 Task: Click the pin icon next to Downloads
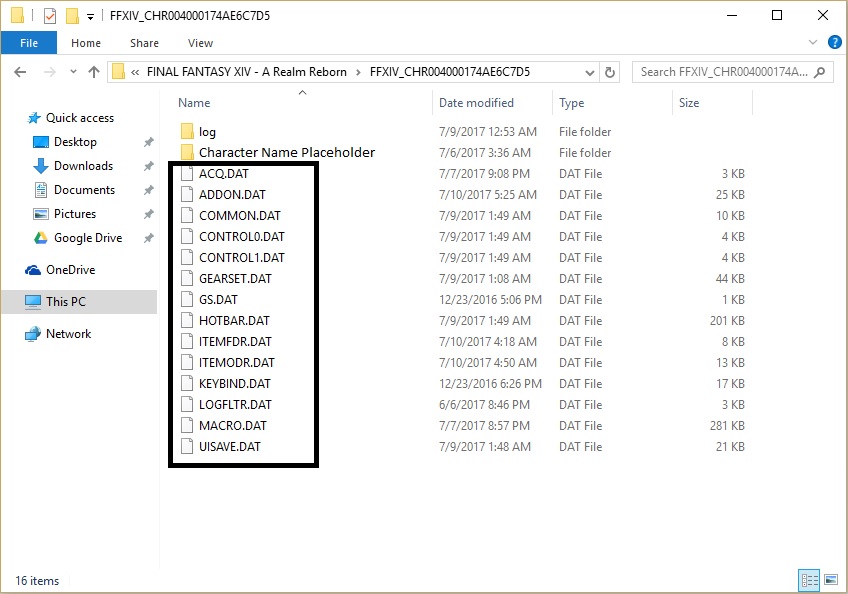click(x=148, y=166)
